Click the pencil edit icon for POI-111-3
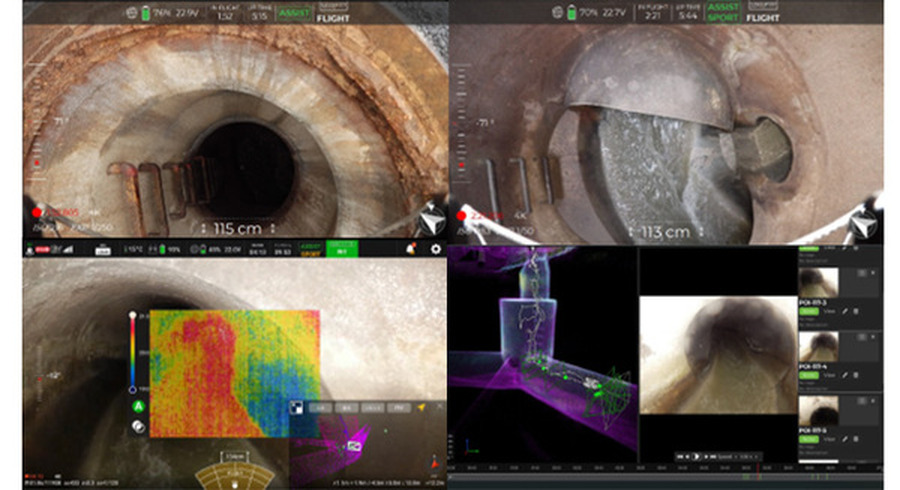This screenshot has height=490, width=900. tap(845, 310)
